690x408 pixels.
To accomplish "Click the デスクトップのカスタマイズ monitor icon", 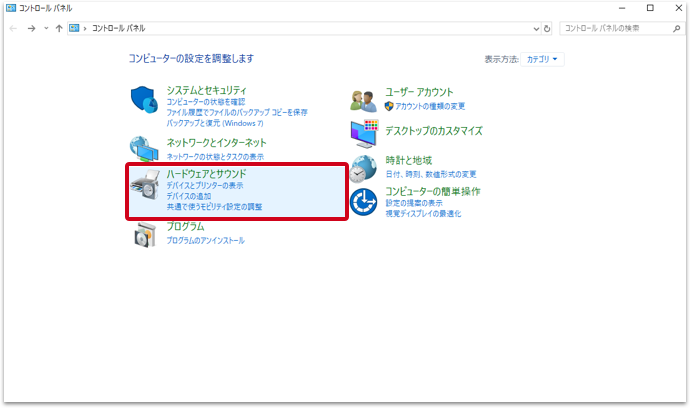I will click(364, 134).
